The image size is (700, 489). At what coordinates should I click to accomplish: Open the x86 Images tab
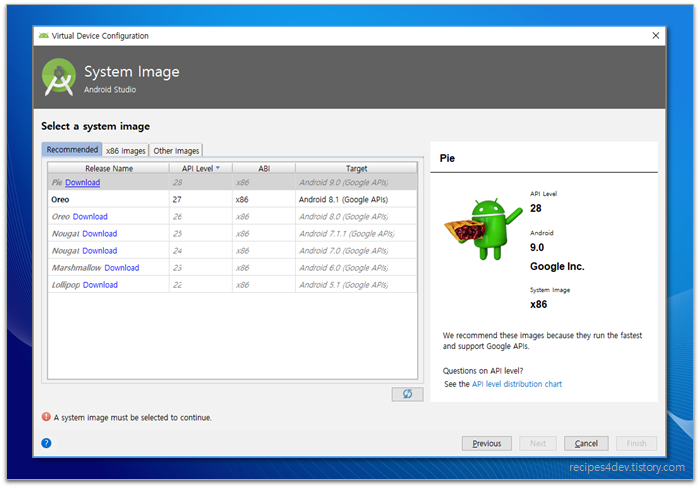[x=125, y=150]
